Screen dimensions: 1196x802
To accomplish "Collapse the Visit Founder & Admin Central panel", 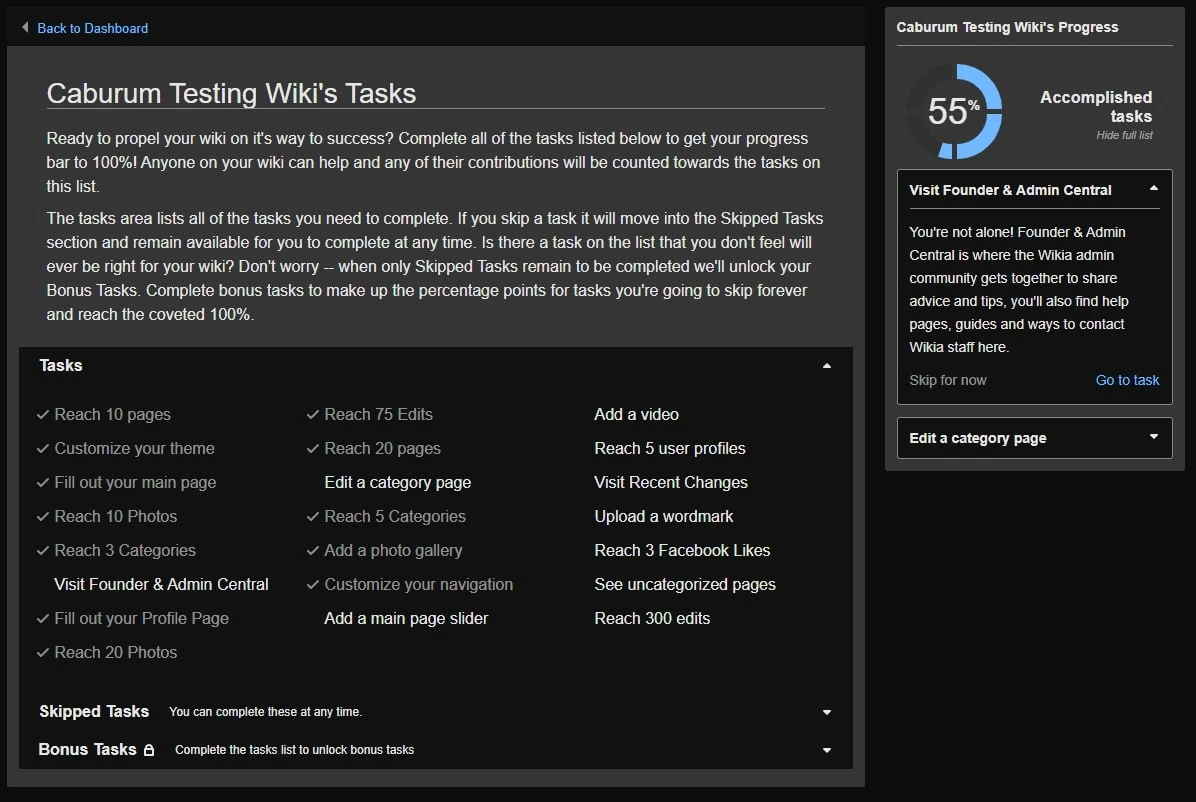I will [1153, 189].
